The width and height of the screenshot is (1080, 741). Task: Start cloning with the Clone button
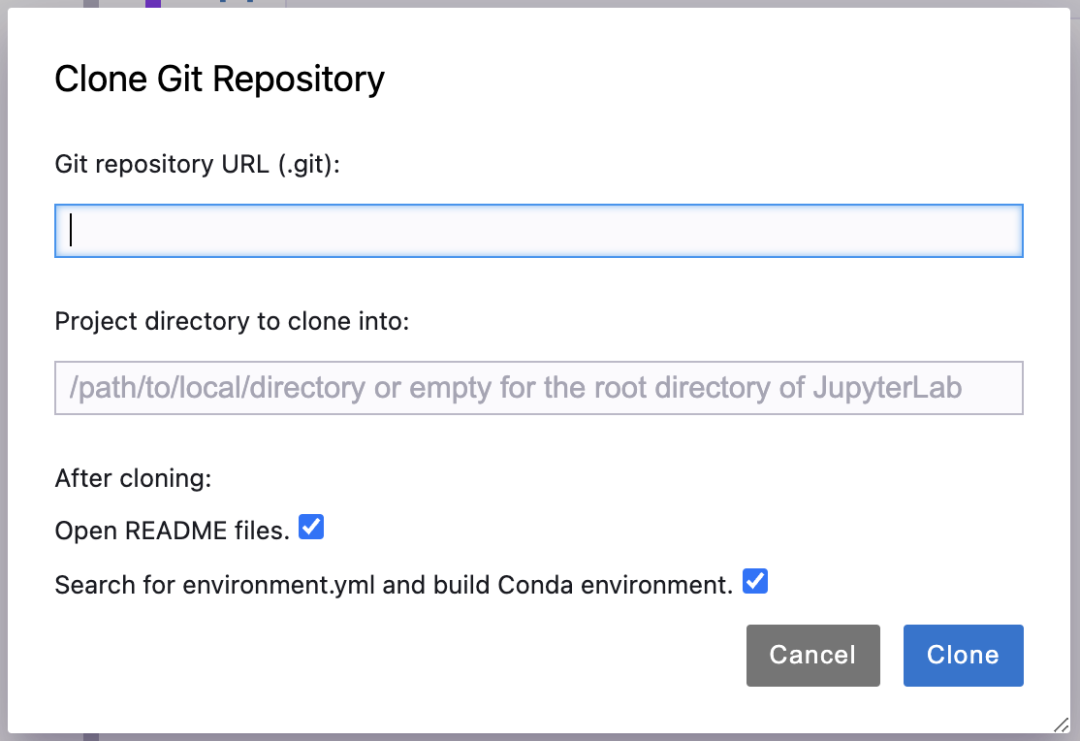[963, 655]
